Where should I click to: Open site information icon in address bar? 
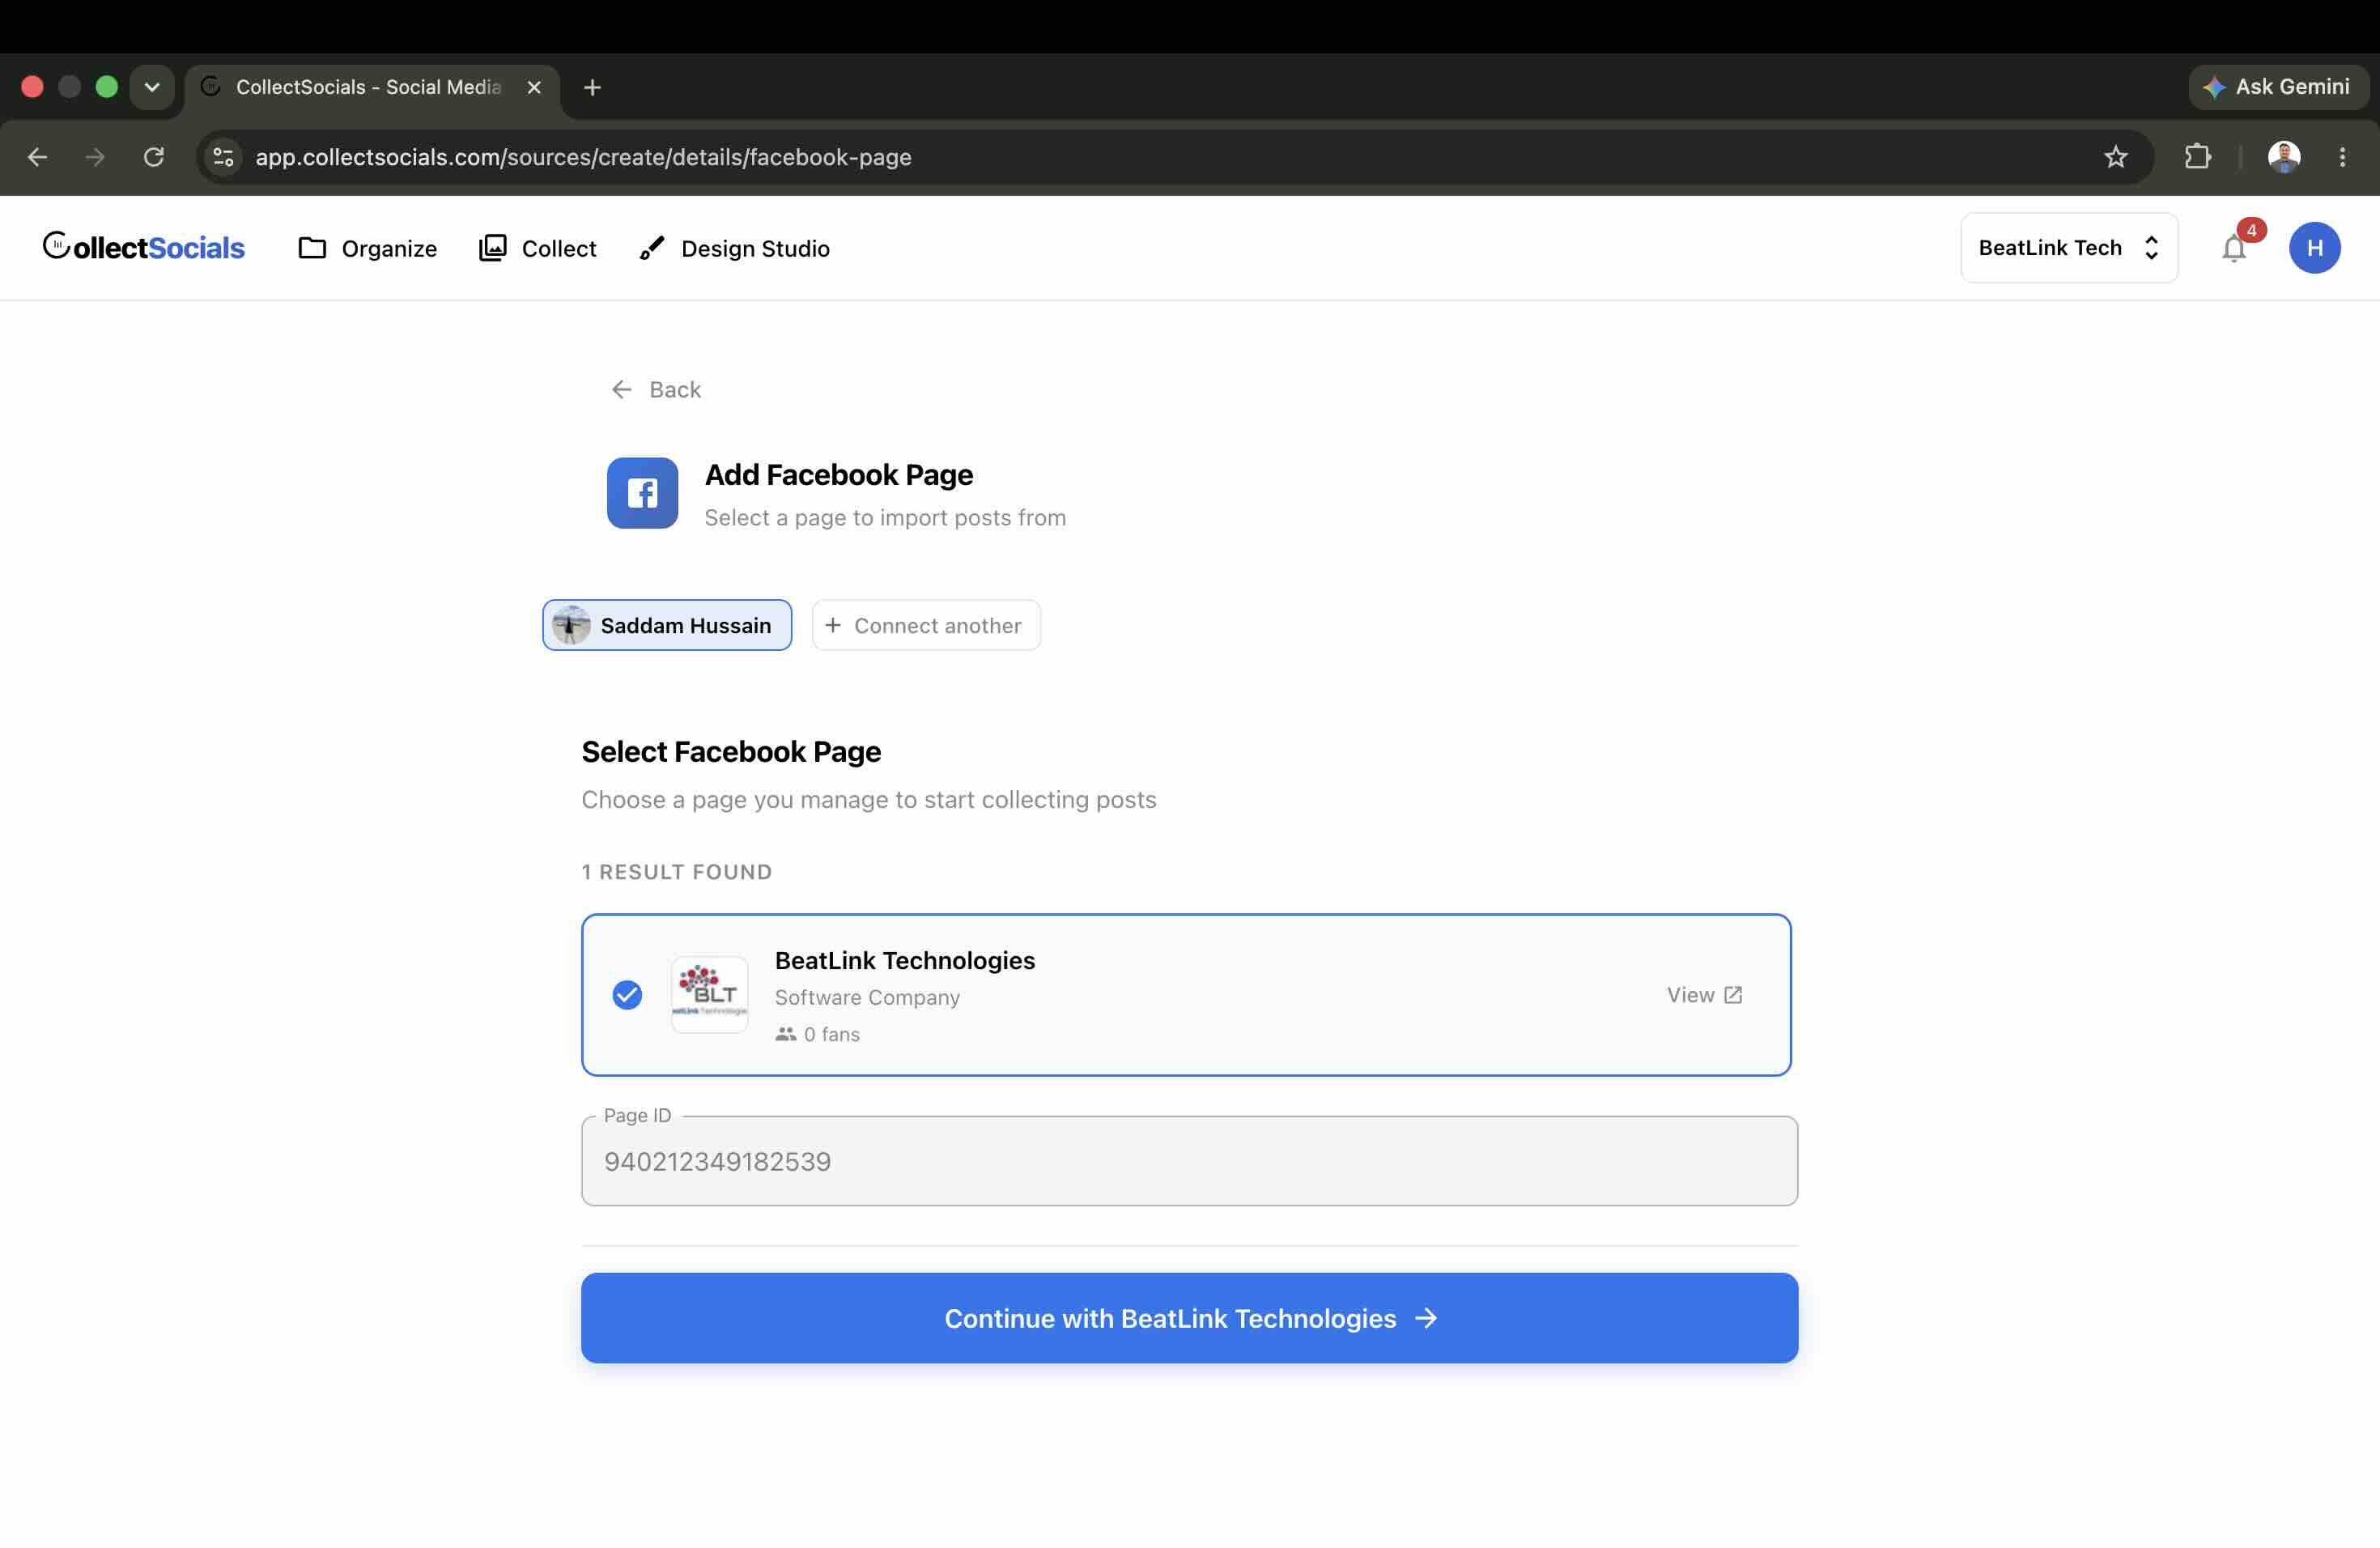[223, 157]
